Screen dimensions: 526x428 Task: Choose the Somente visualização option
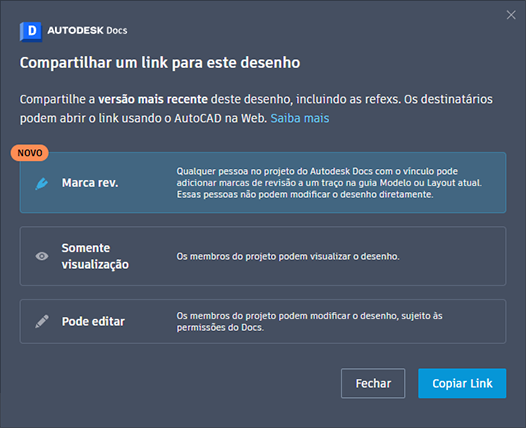[x=263, y=256]
